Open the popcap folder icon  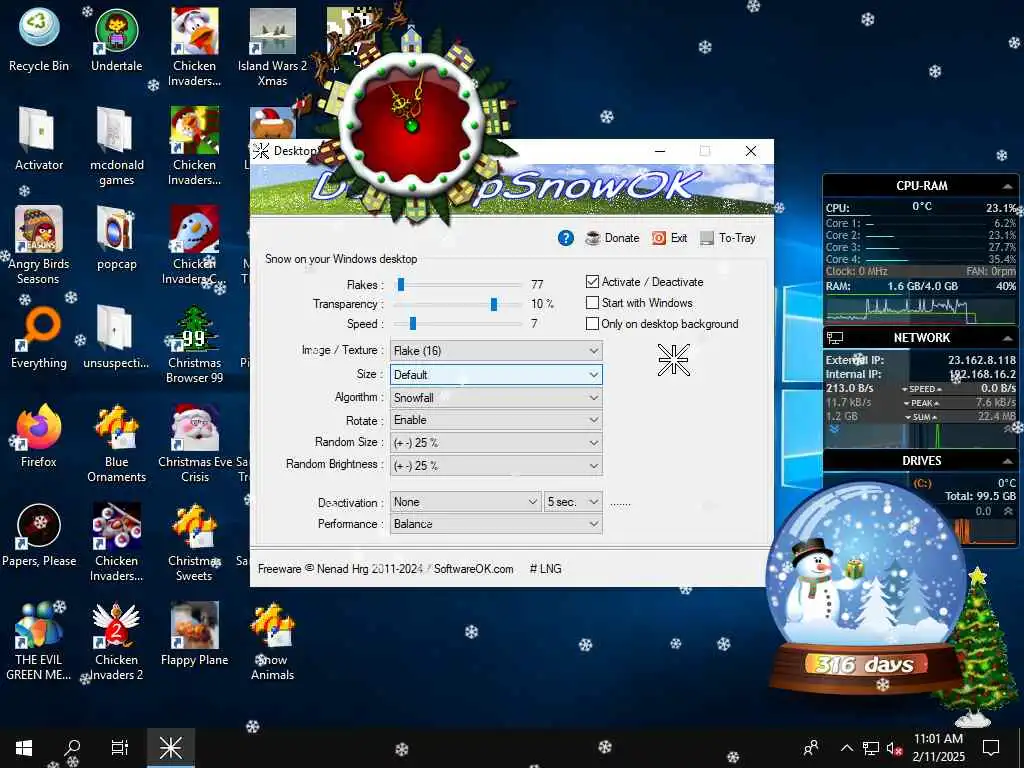coord(116,238)
